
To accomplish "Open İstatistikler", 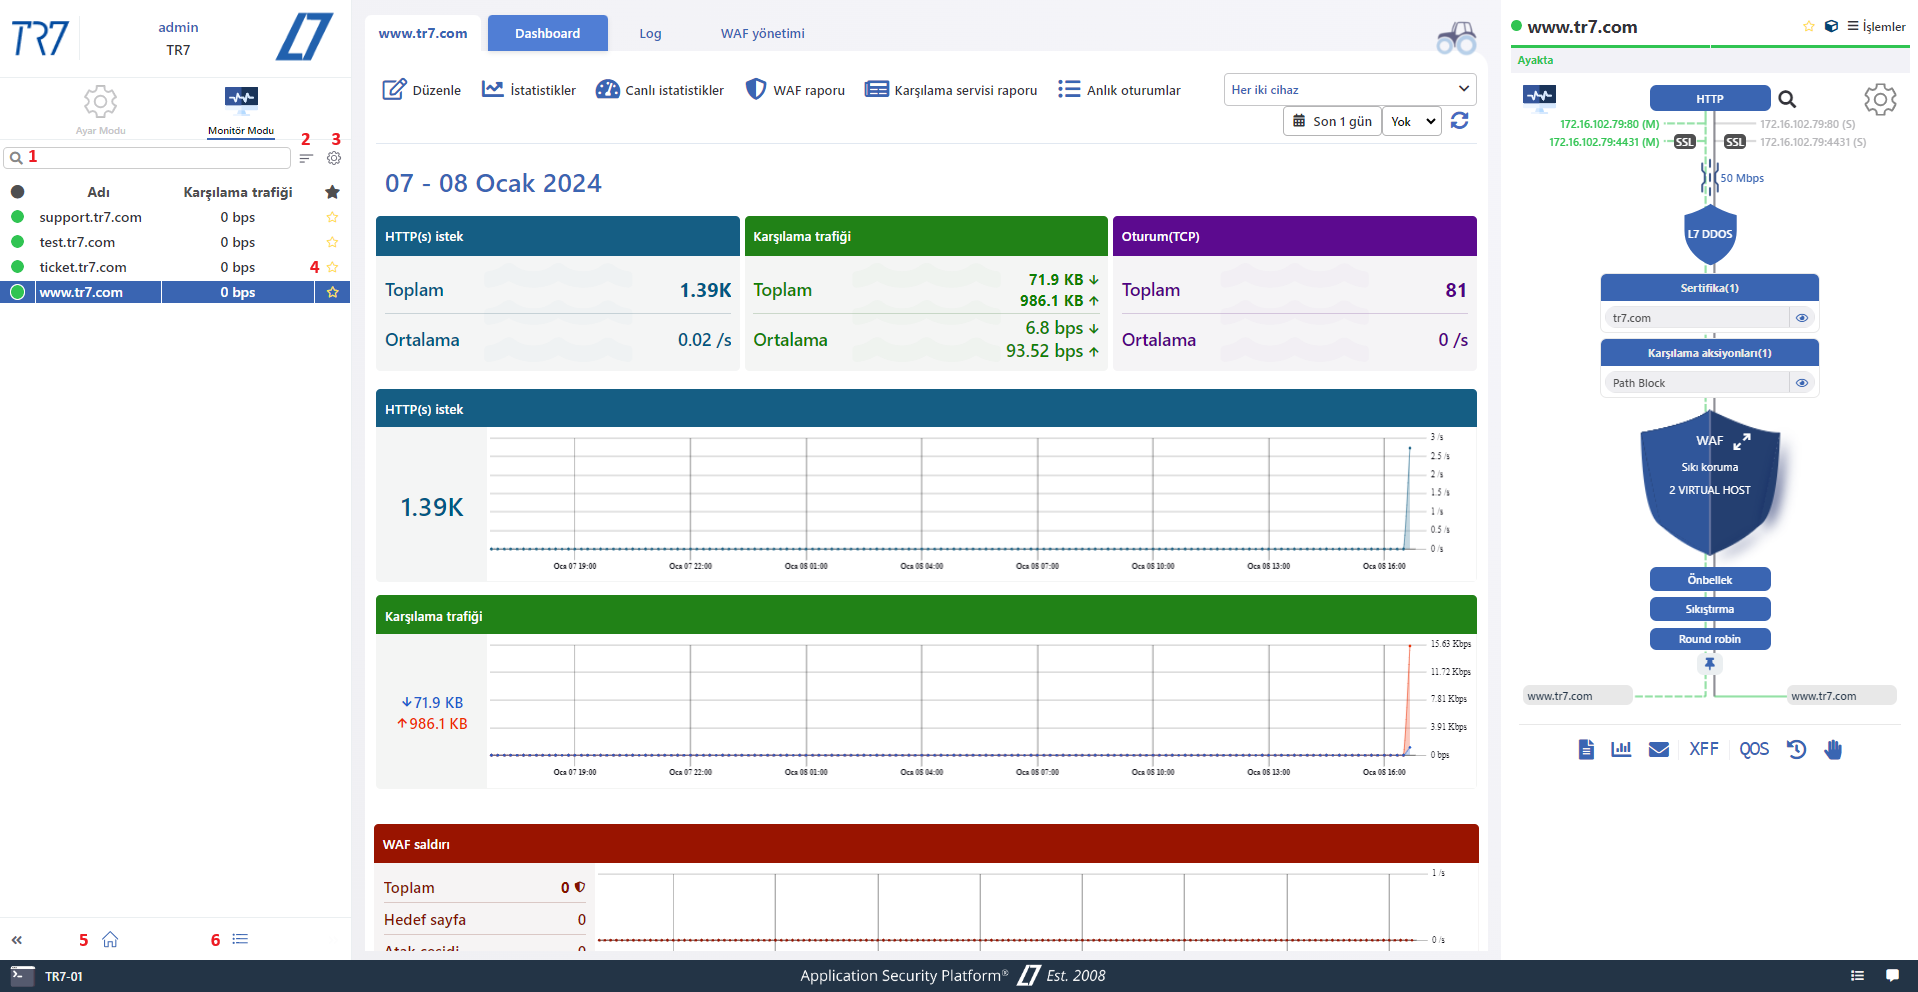I will (x=529, y=90).
